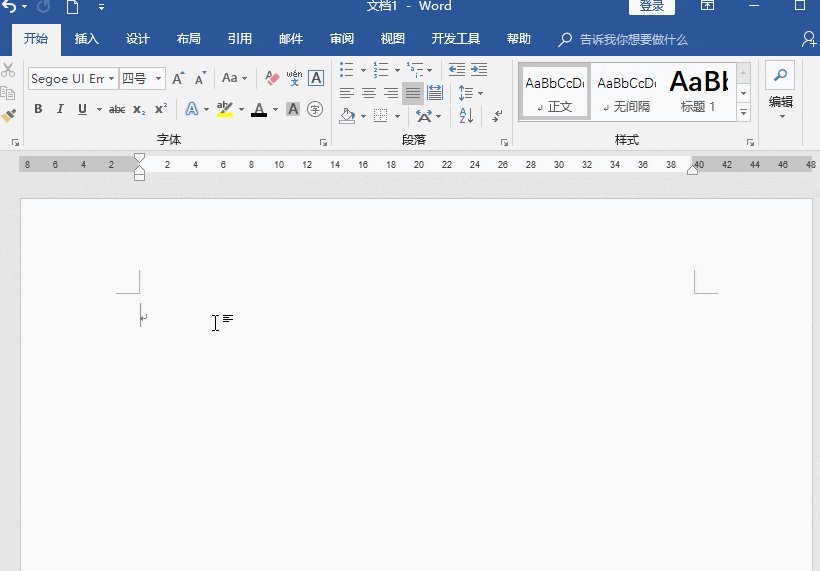The image size is (820, 571).
Task: Open the 视图 ribbon tab
Action: point(393,39)
